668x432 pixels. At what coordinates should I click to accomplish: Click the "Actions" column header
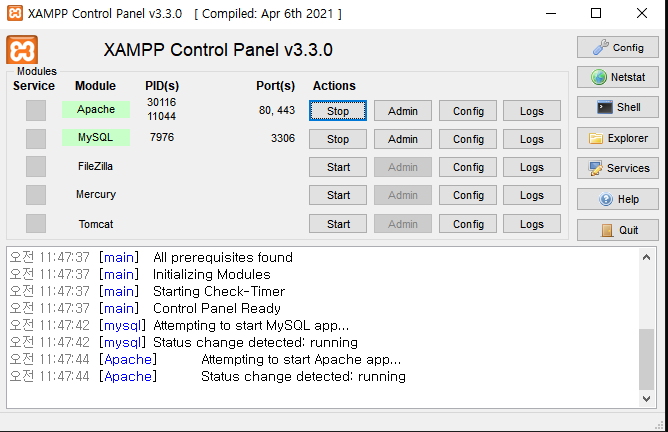click(334, 86)
